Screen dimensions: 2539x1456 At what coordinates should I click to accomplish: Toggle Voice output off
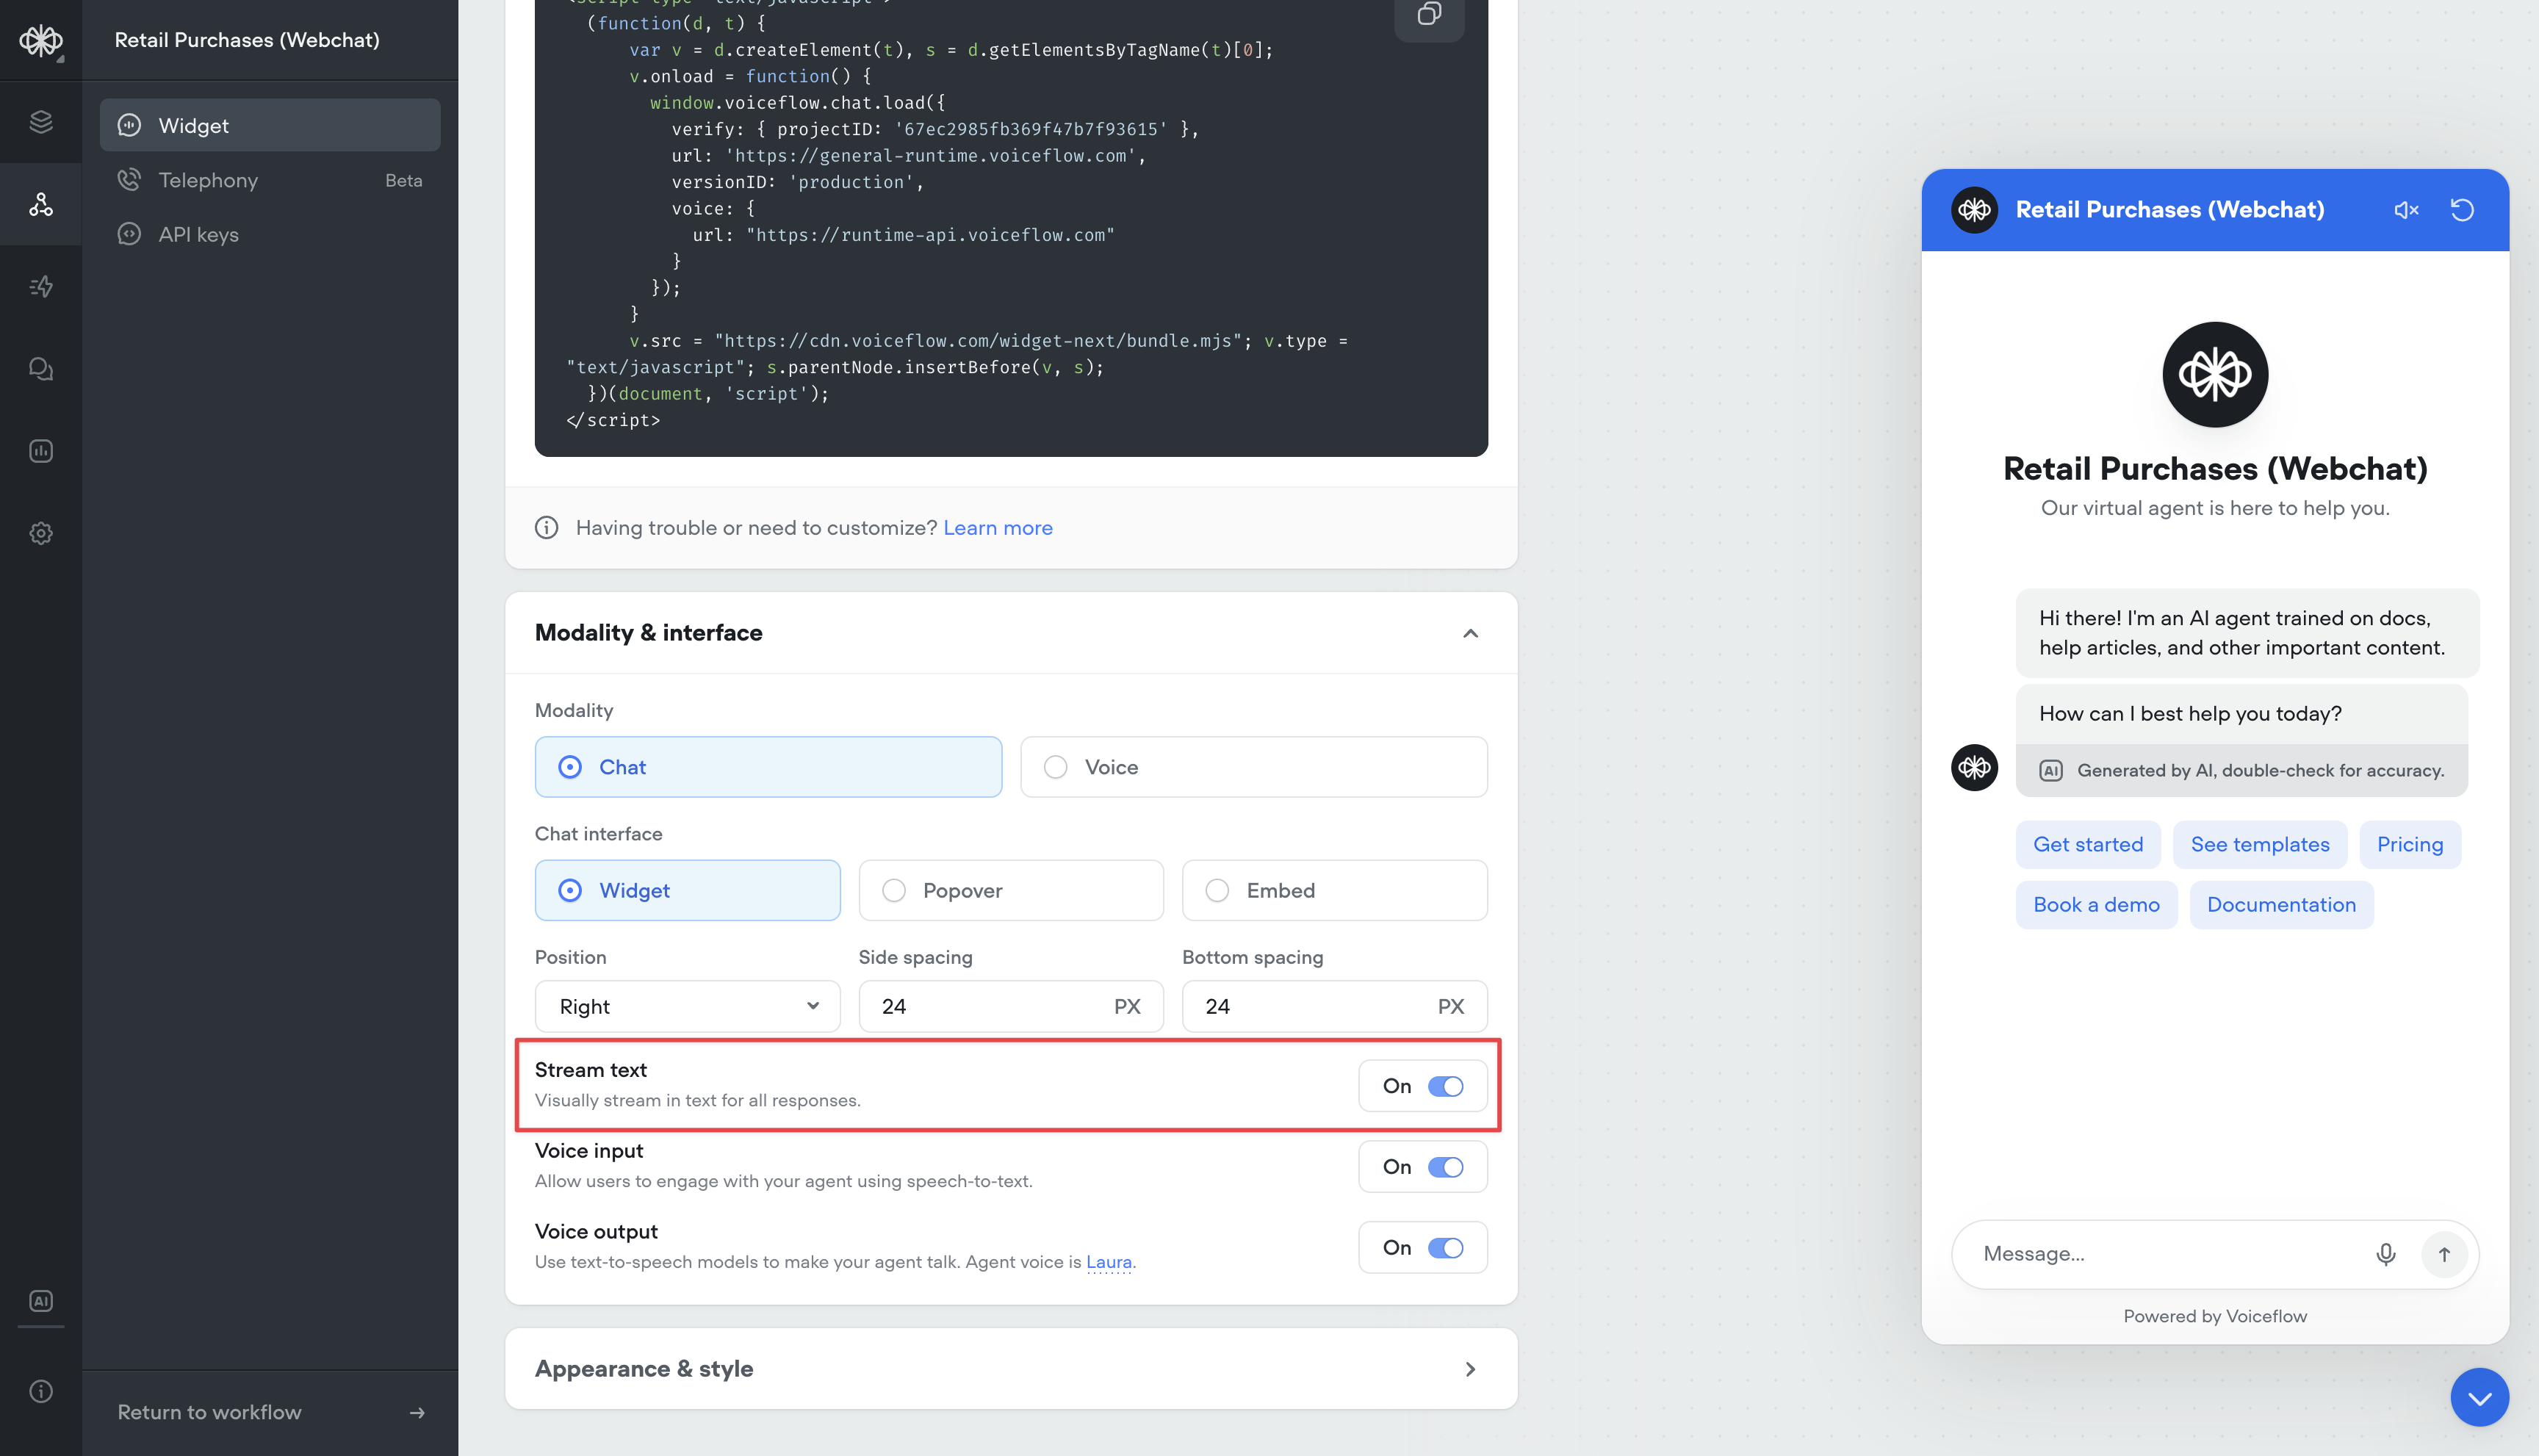(x=1446, y=1247)
